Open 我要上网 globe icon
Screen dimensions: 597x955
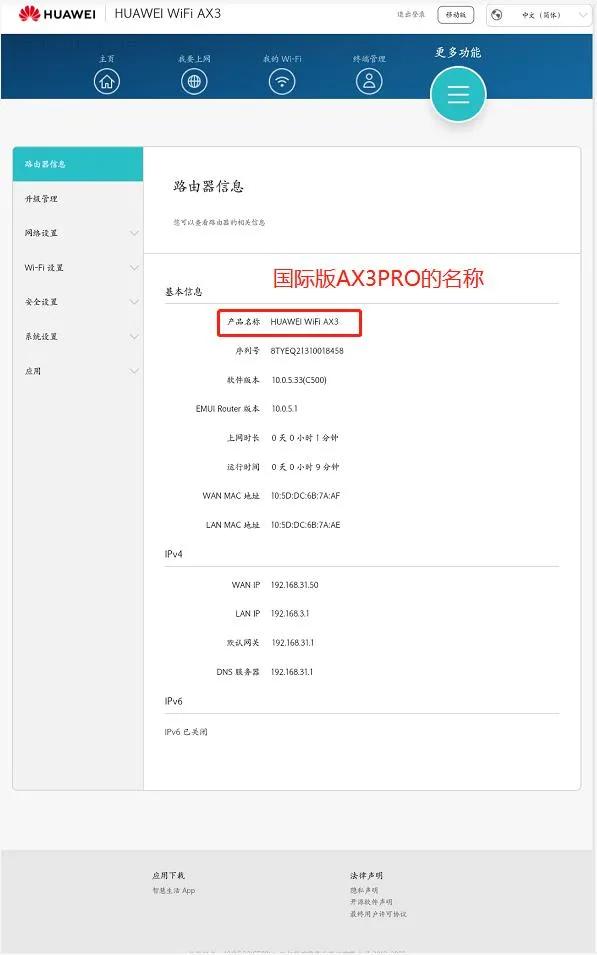[194, 81]
